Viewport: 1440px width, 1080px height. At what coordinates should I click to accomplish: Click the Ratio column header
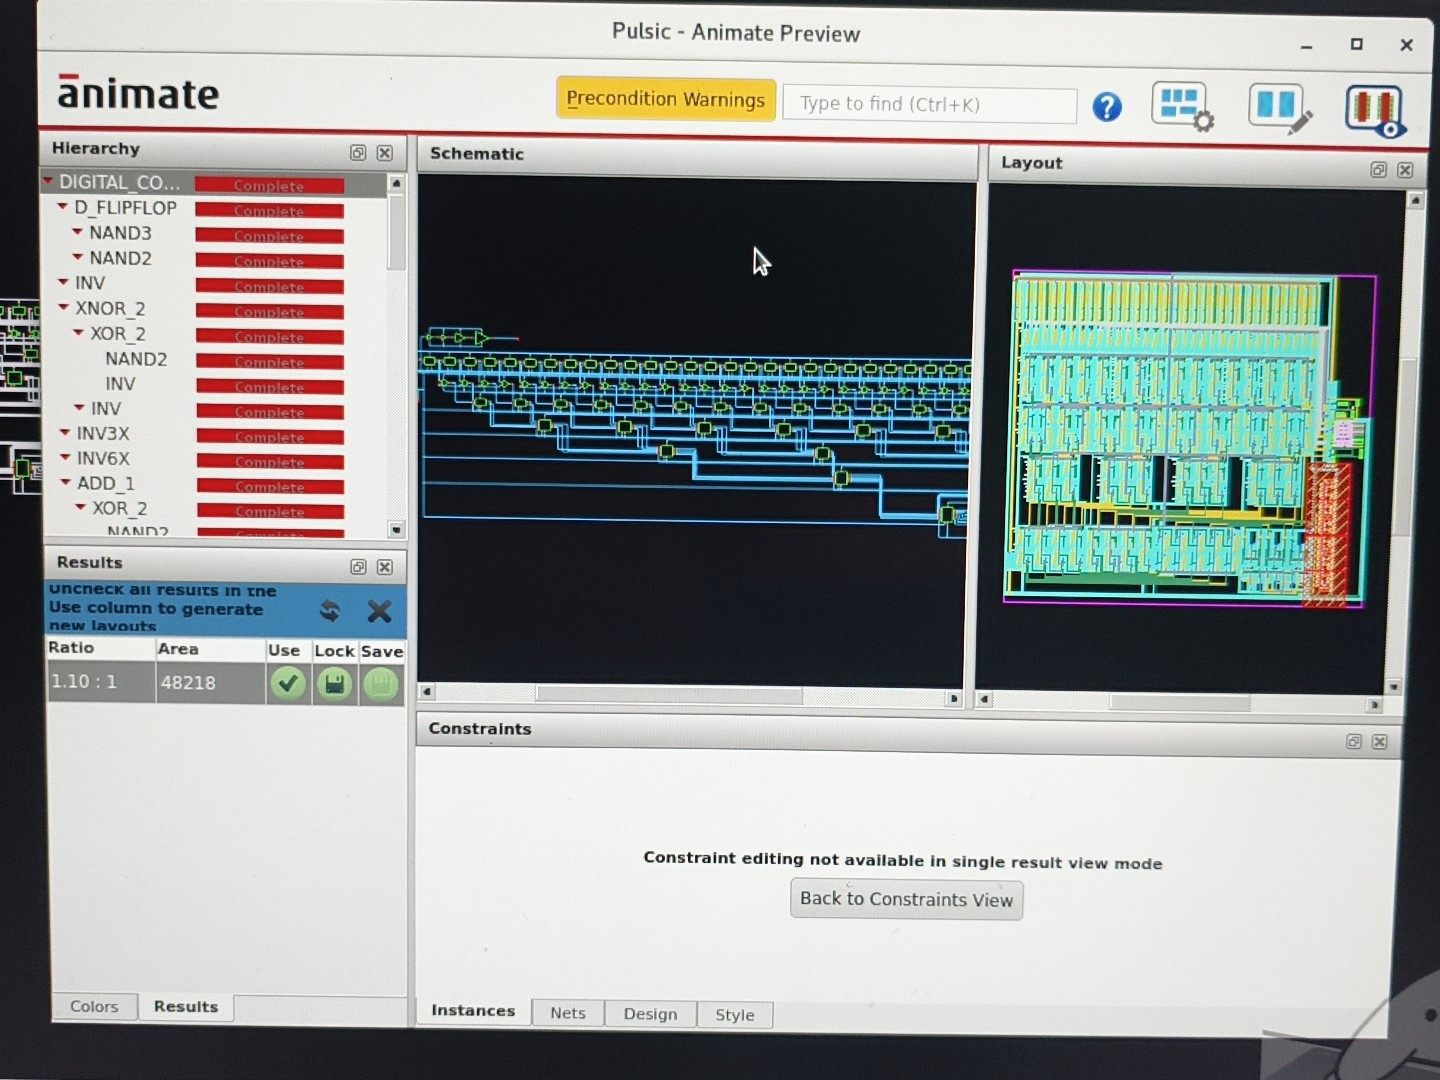tap(100, 648)
